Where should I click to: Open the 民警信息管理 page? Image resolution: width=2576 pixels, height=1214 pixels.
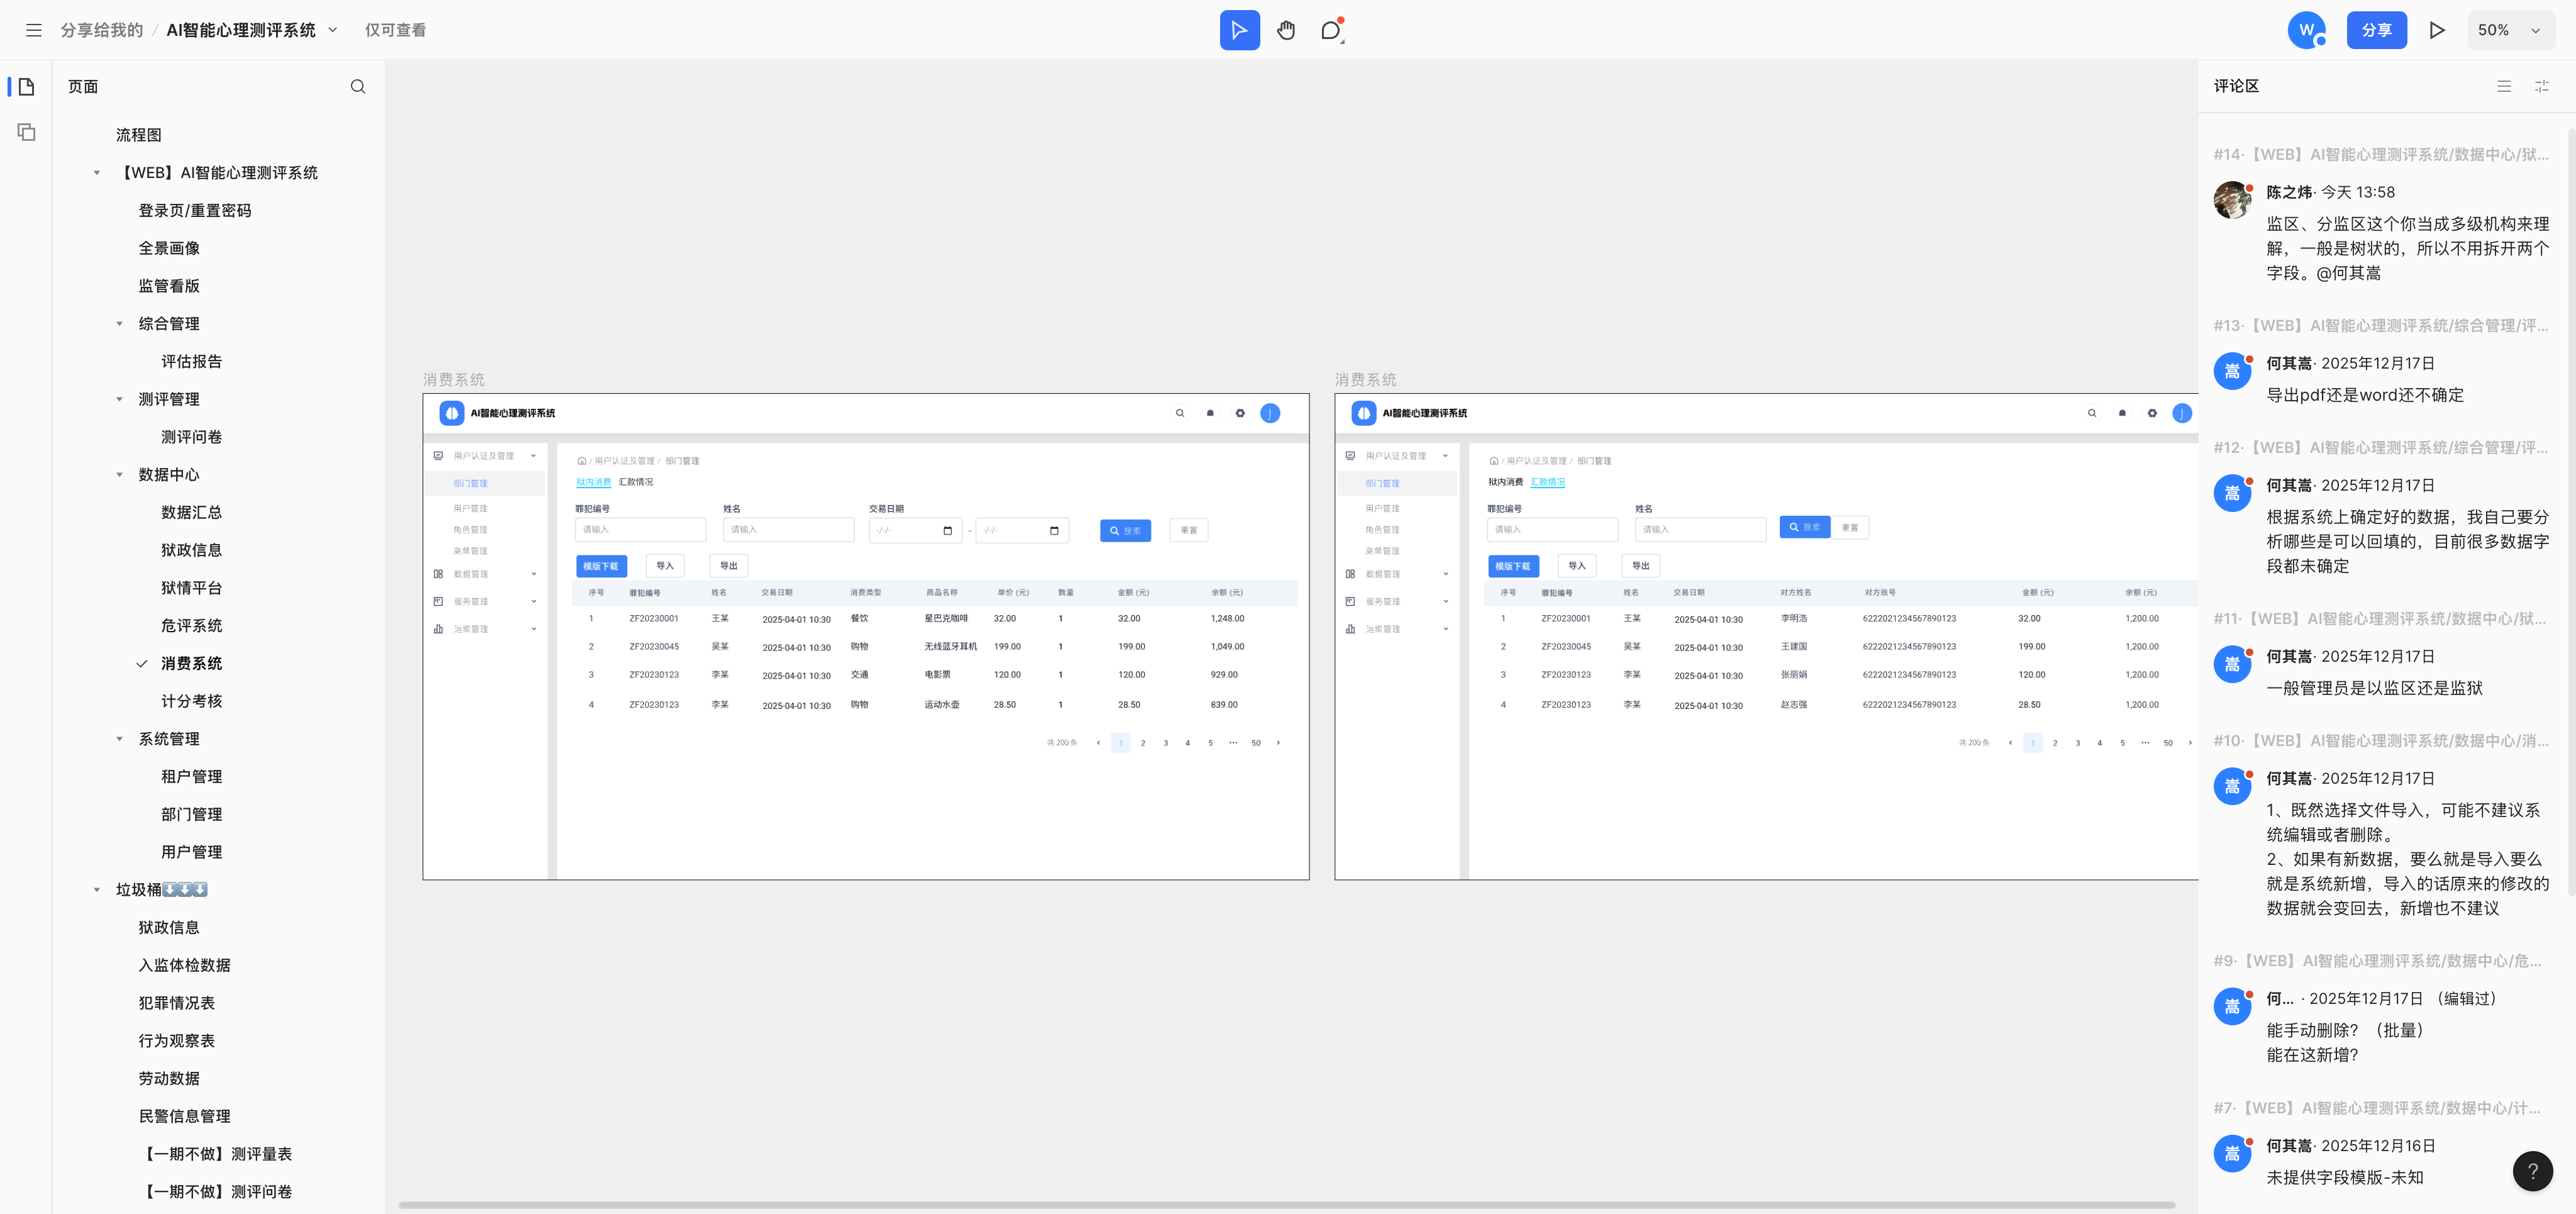click(185, 1116)
